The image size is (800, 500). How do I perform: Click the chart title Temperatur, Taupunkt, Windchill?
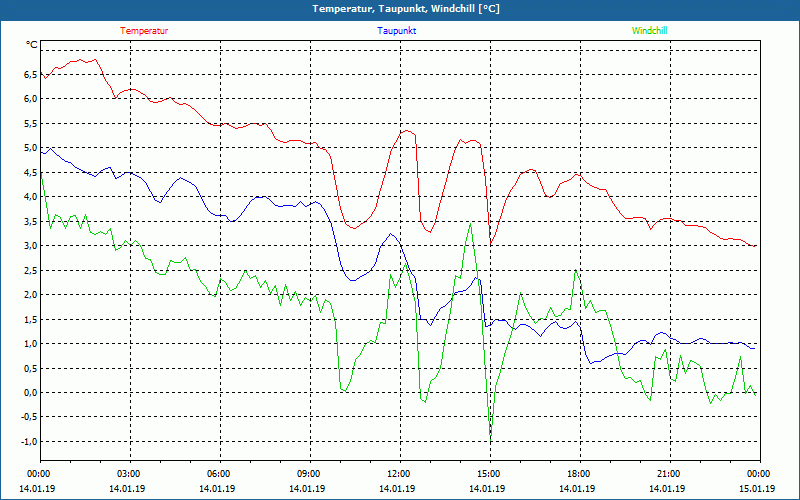click(x=406, y=9)
